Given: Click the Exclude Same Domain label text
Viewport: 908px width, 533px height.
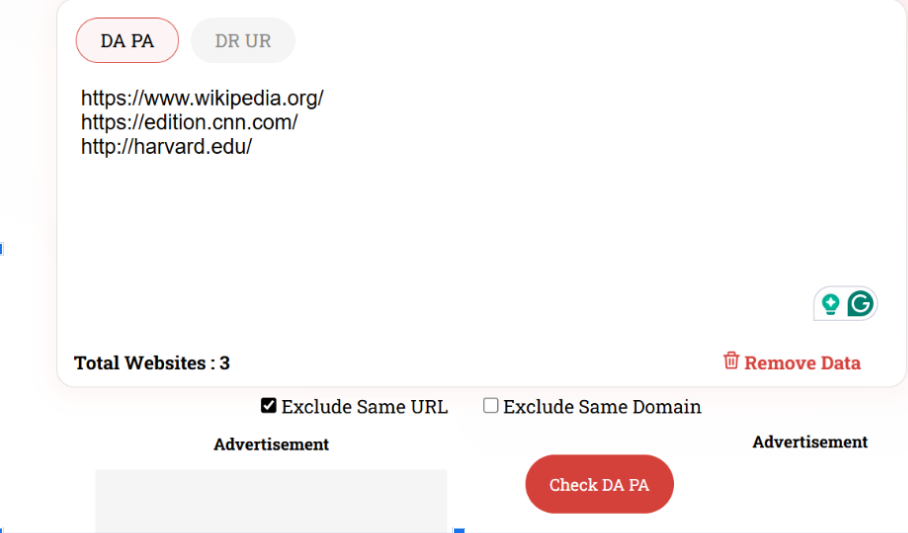Looking at the screenshot, I should pos(602,407).
